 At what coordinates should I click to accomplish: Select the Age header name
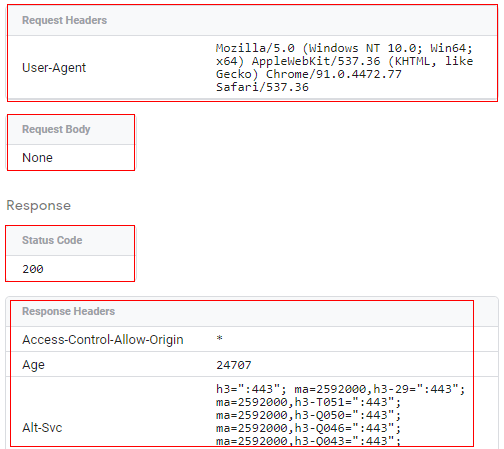coord(33,365)
